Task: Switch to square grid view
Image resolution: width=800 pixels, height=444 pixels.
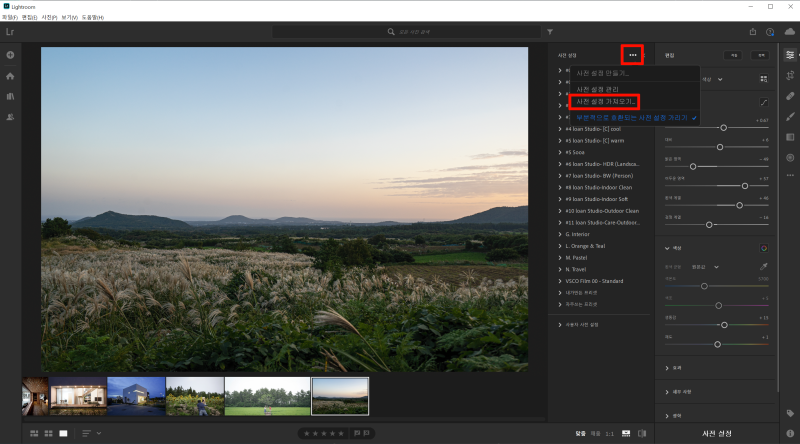Action: point(48,433)
